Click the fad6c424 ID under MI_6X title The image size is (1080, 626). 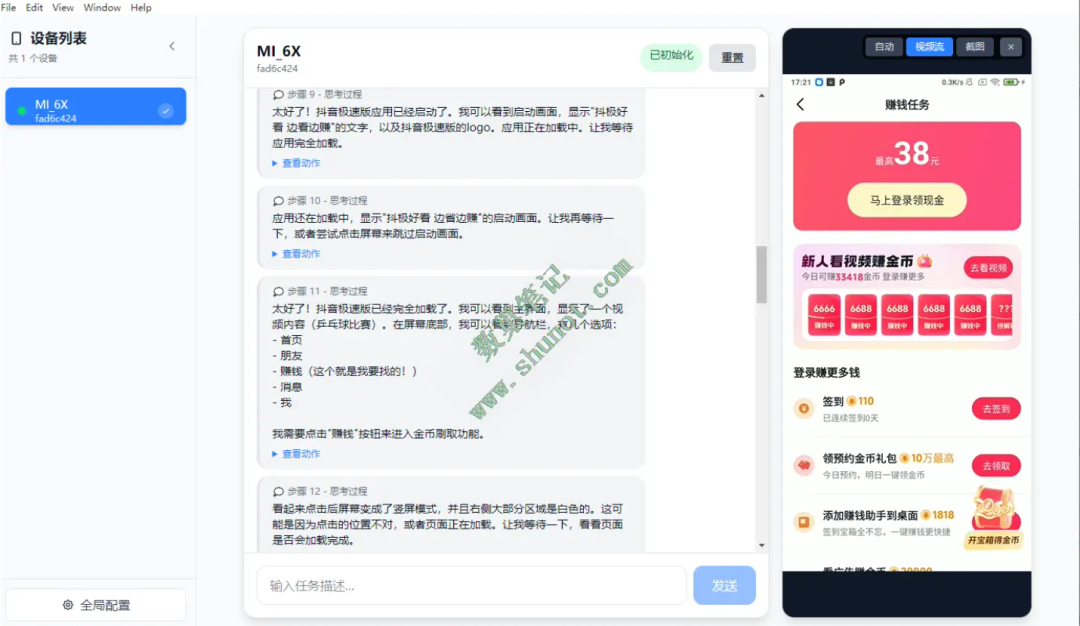[278, 68]
